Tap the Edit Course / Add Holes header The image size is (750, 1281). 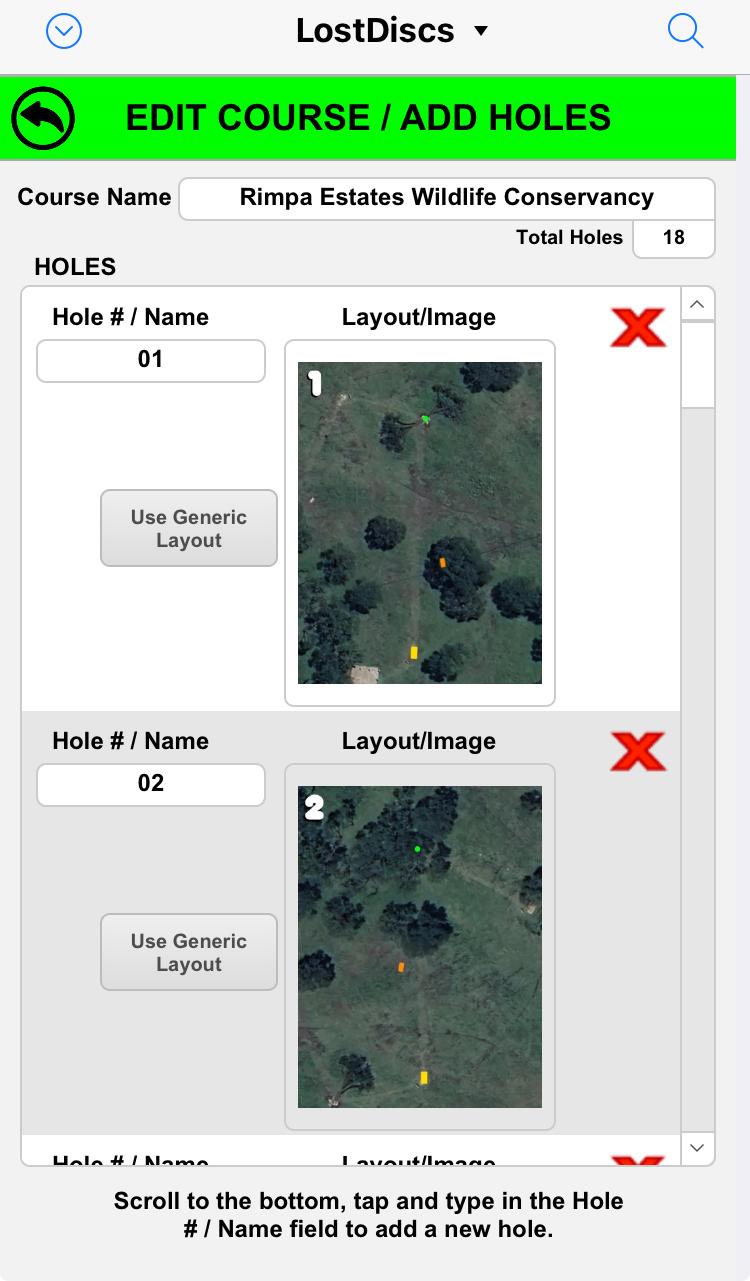[368, 118]
